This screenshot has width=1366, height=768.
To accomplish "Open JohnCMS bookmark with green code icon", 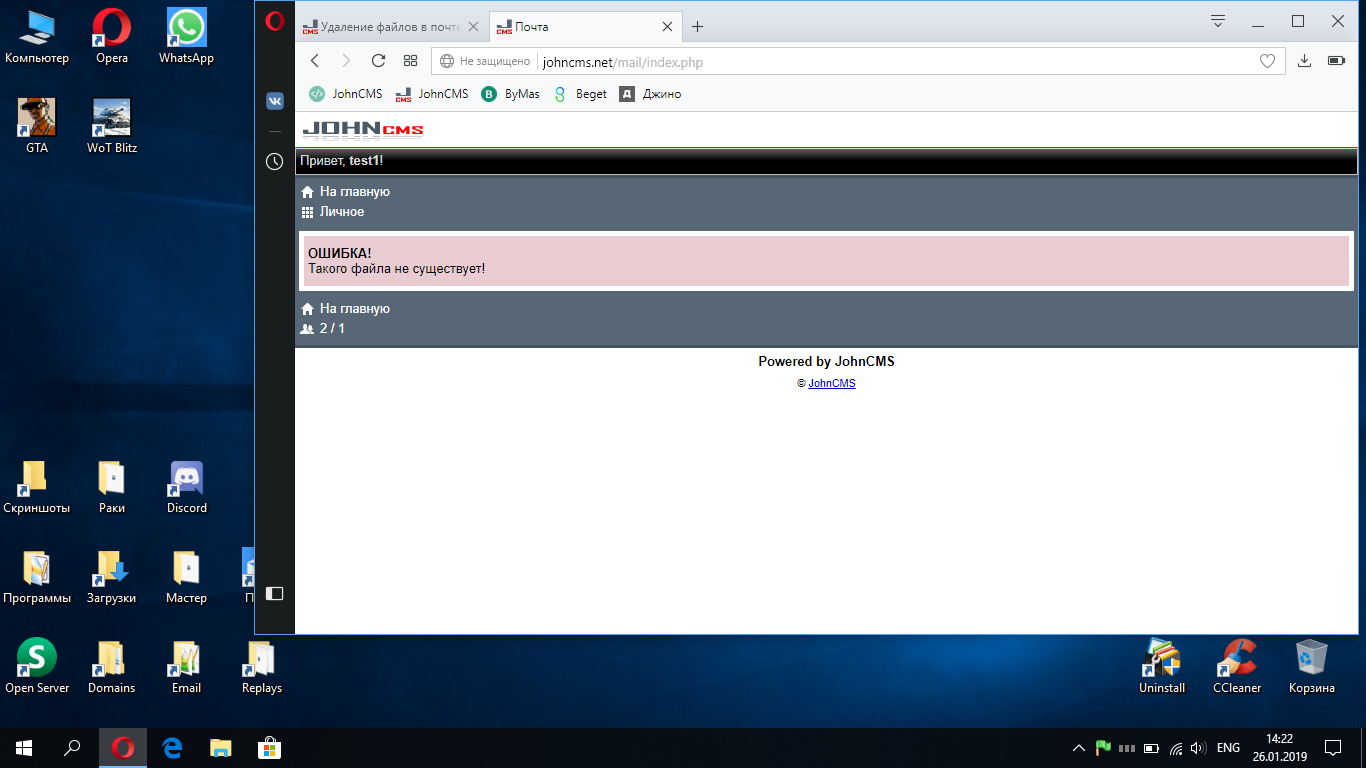I will pyautogui.click(x=345, y=94).
